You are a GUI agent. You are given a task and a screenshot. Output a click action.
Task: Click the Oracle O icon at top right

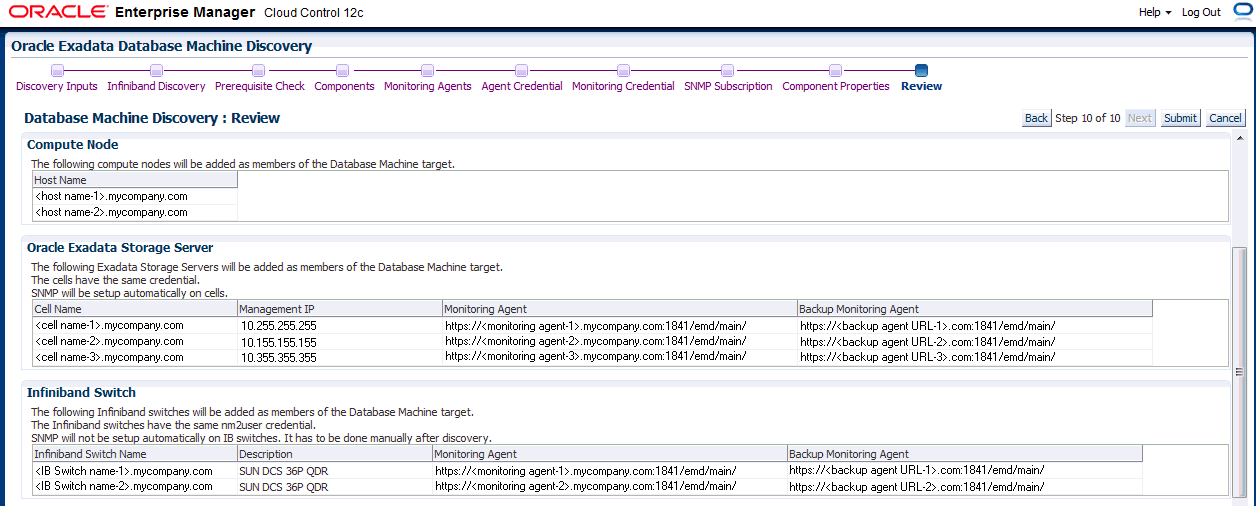pos(1243,11)
